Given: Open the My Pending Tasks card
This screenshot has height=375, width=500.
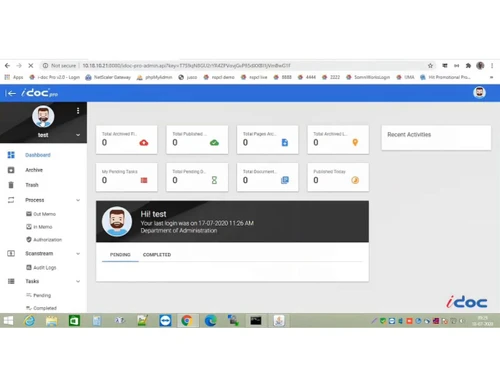Looking at the screenshot, I should (127, 177).
